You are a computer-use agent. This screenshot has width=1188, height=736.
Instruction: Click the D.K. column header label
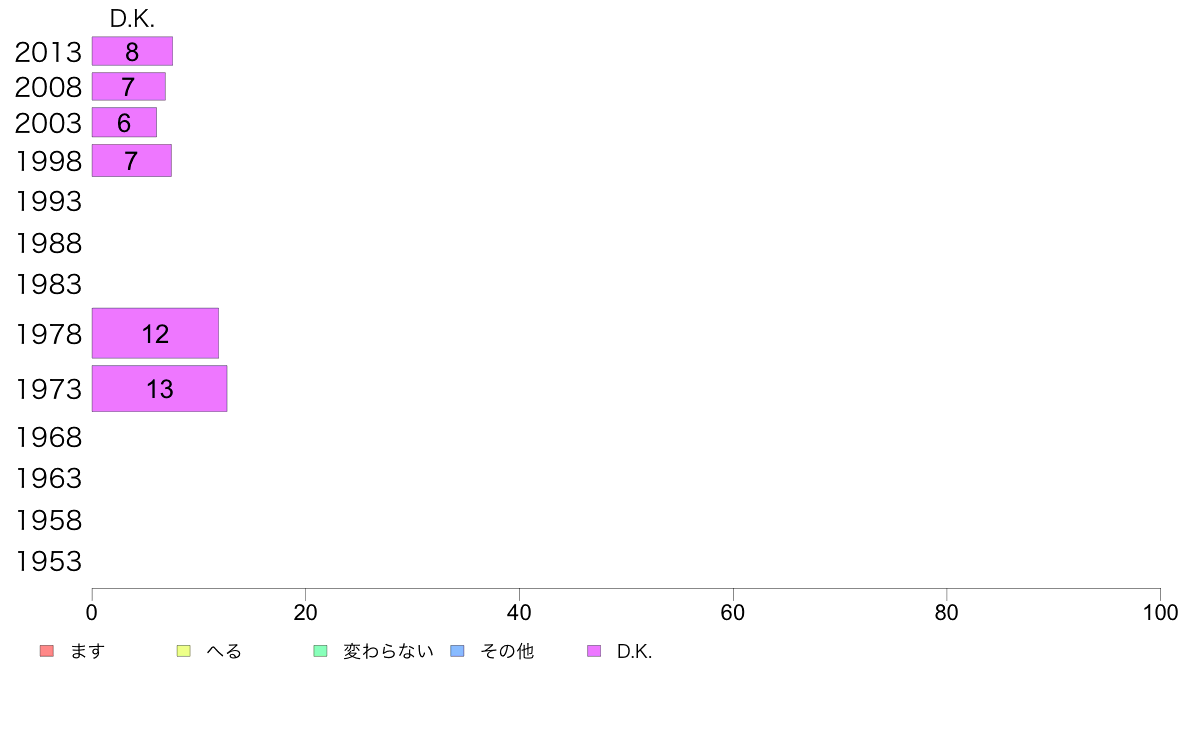(x=132, y=19)
